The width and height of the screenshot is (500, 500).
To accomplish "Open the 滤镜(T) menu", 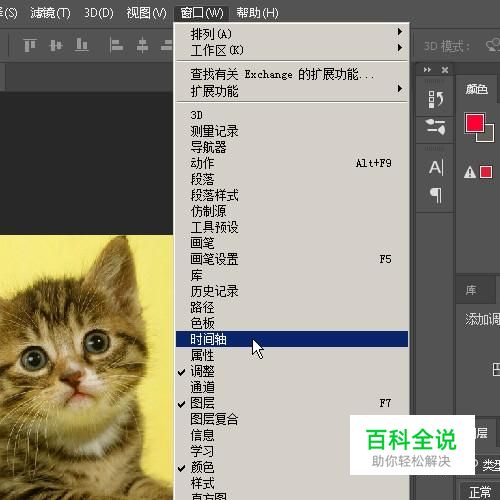I will click(x=50, y=13).
